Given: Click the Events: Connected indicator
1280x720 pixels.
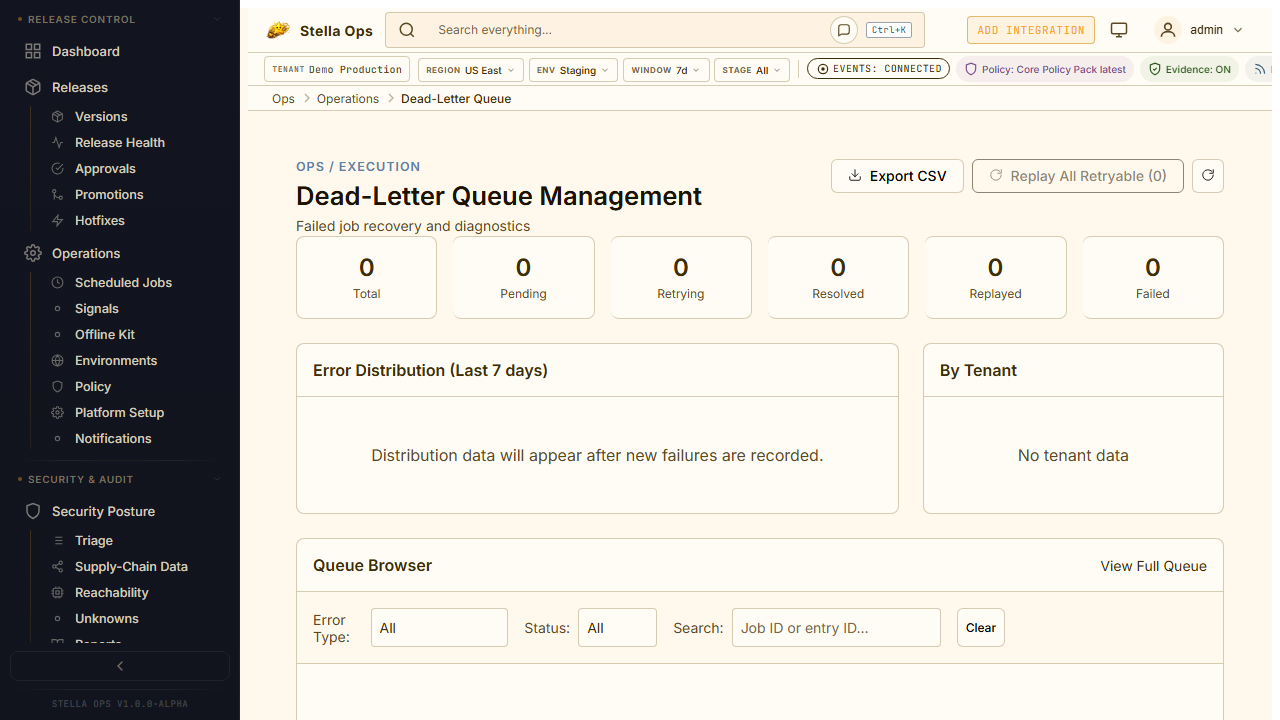Looking at the screenshot, I should pyautogui.click(x=878, y=69).
